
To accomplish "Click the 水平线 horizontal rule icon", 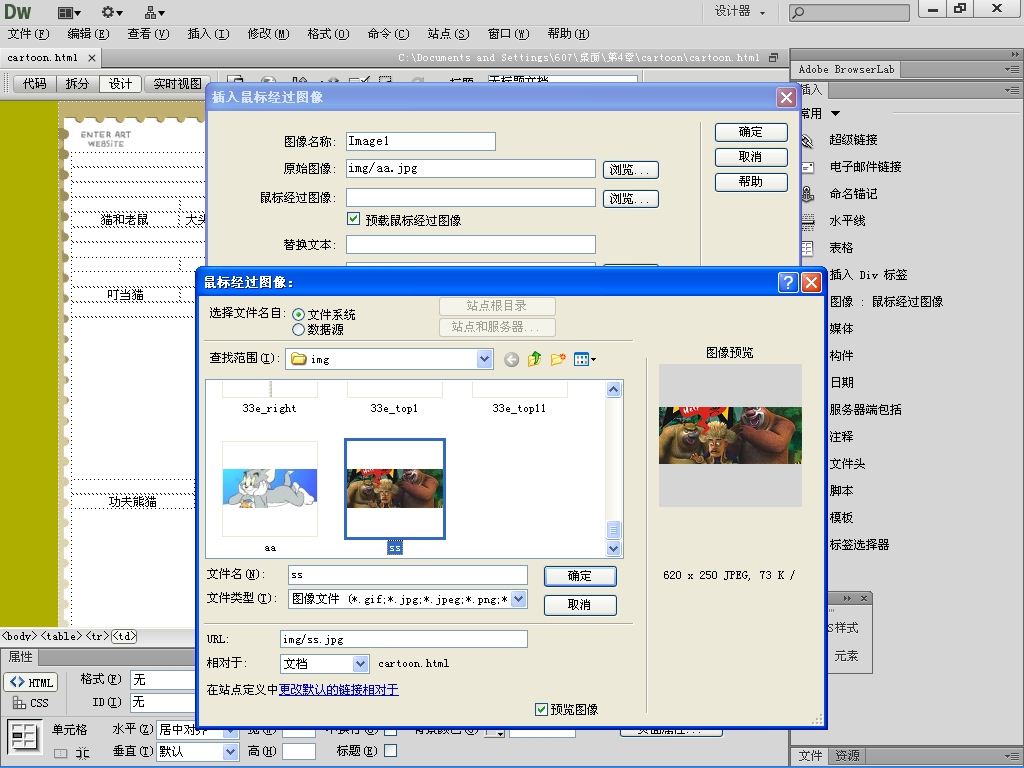I will pyautogui.click(x=808, y=221).
